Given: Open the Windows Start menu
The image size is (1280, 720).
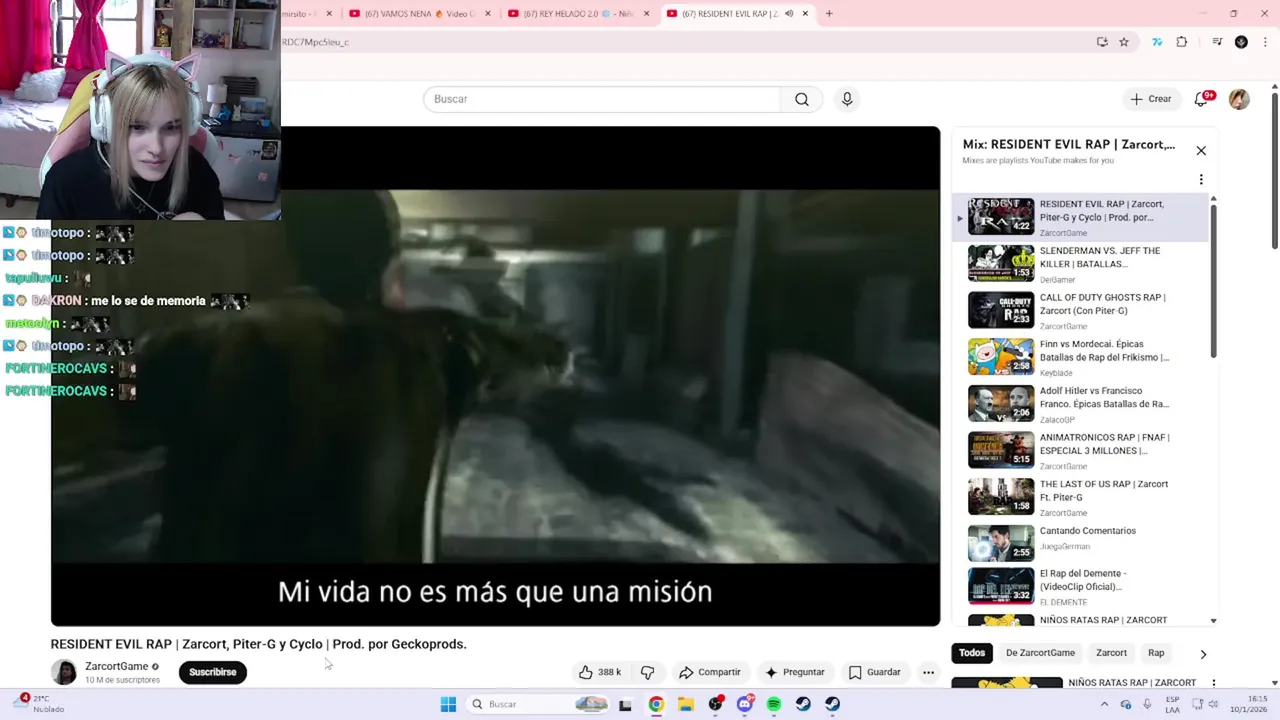Looking at the screenshot, I should 448,704.
